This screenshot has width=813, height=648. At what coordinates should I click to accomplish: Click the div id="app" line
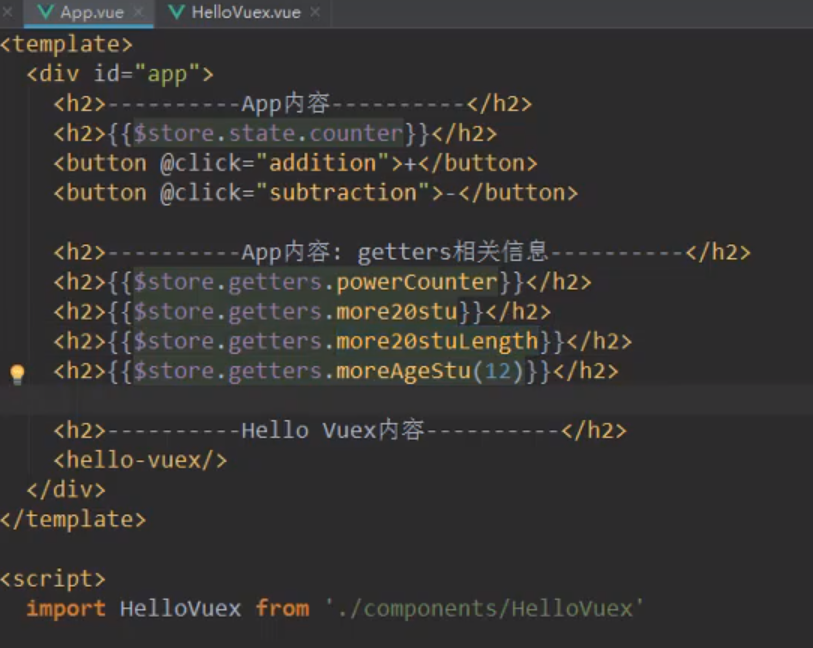coord(120,74)
